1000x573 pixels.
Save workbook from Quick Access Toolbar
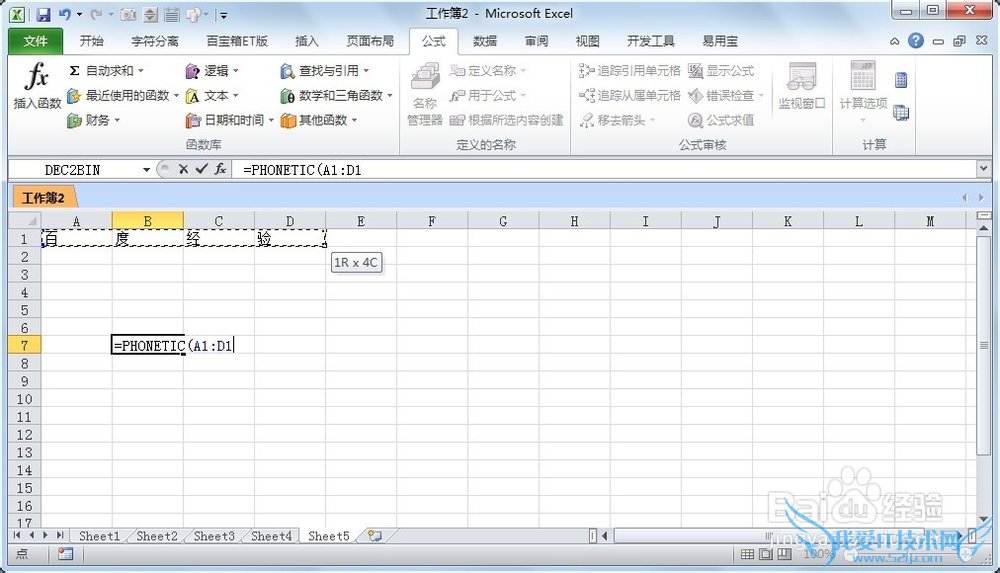pyautogui.click(x=43, y=14)
